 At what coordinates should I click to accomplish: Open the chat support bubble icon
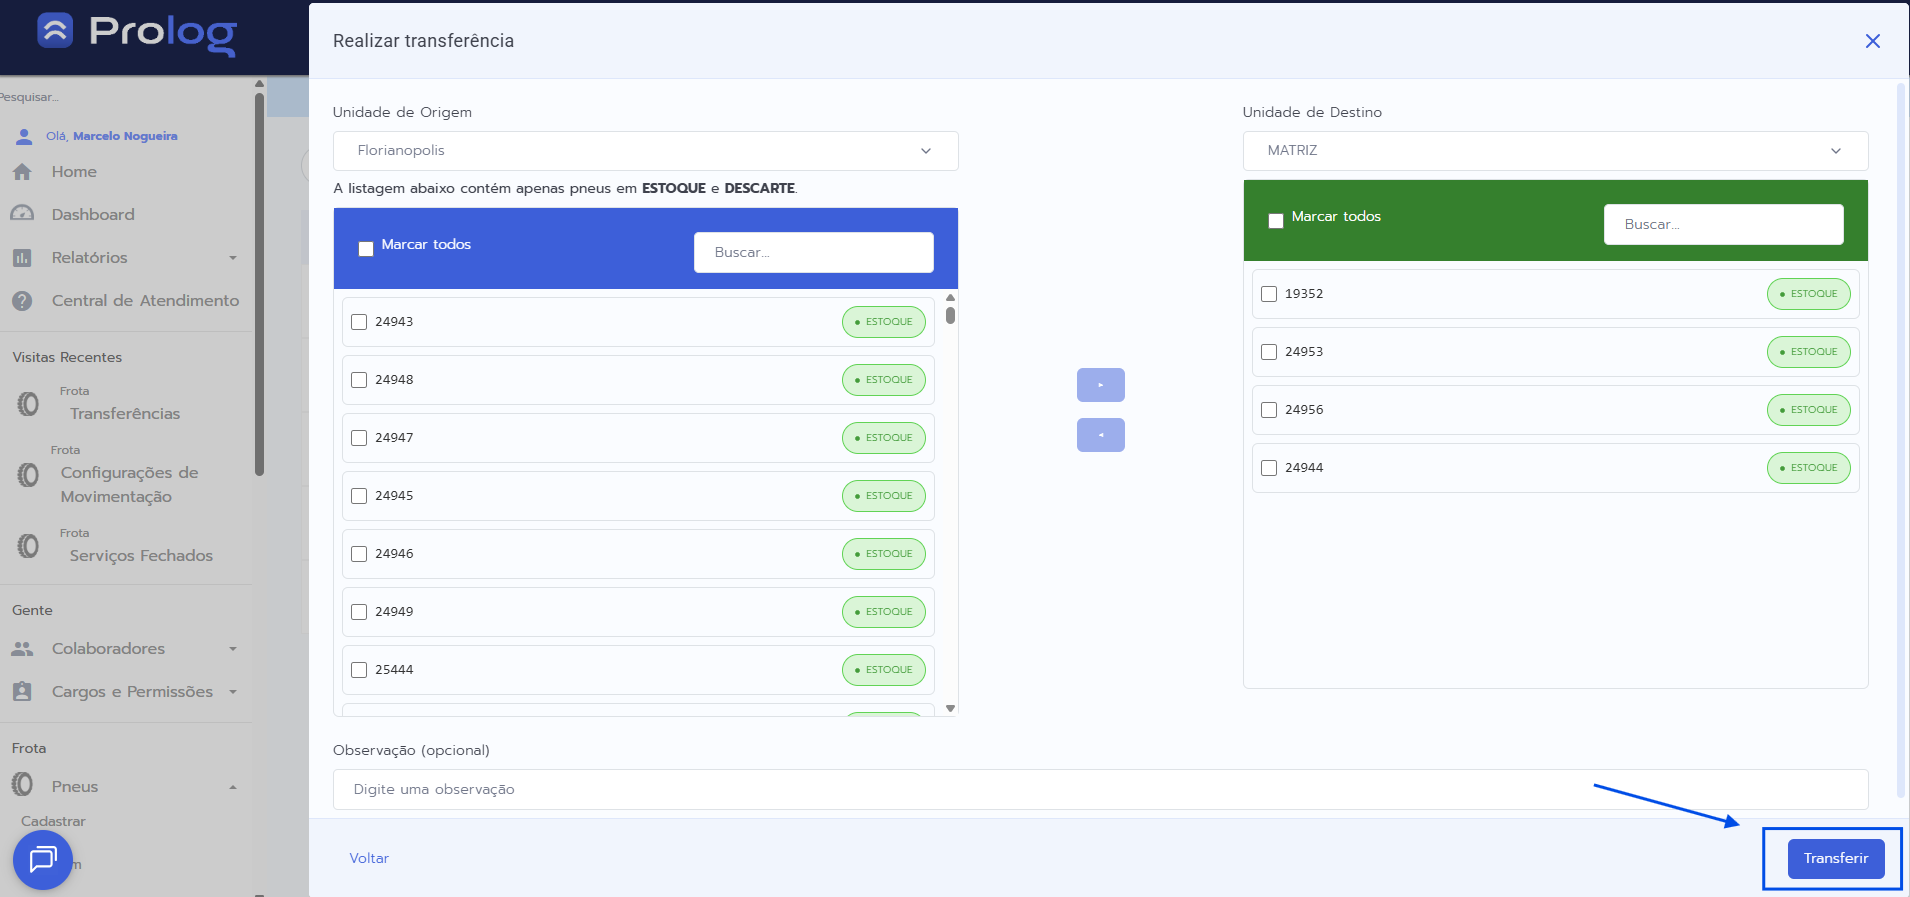tap(43, 859)
